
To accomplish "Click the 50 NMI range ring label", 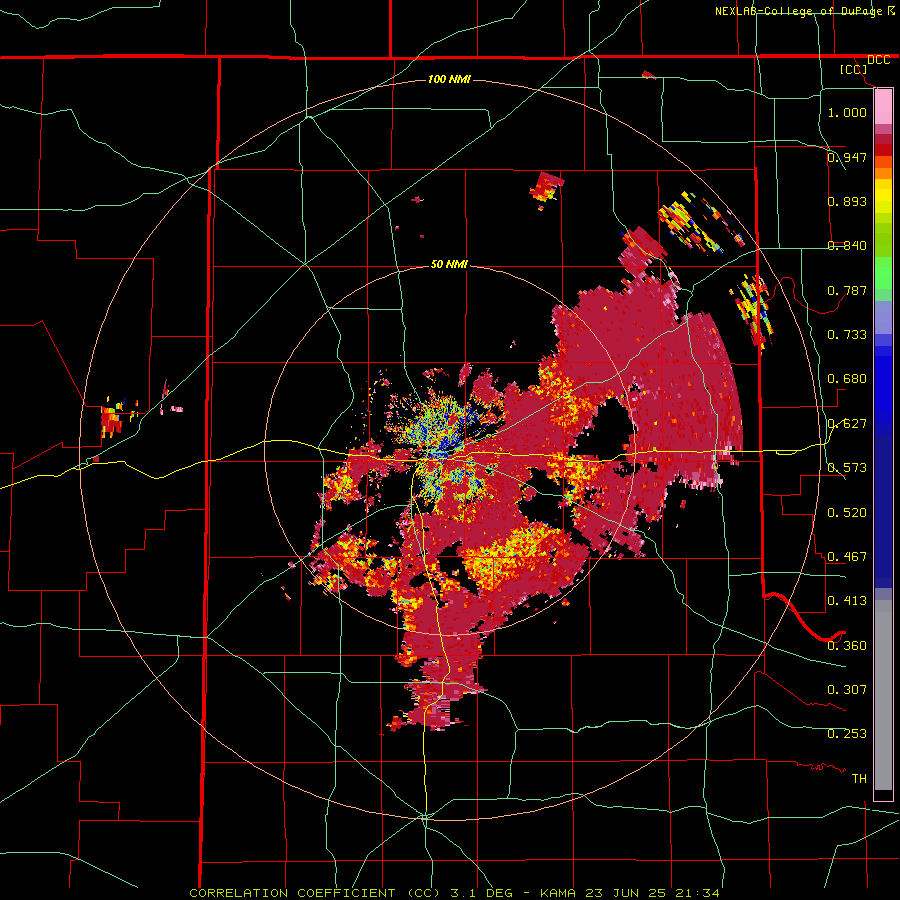I will coord(449,264).
